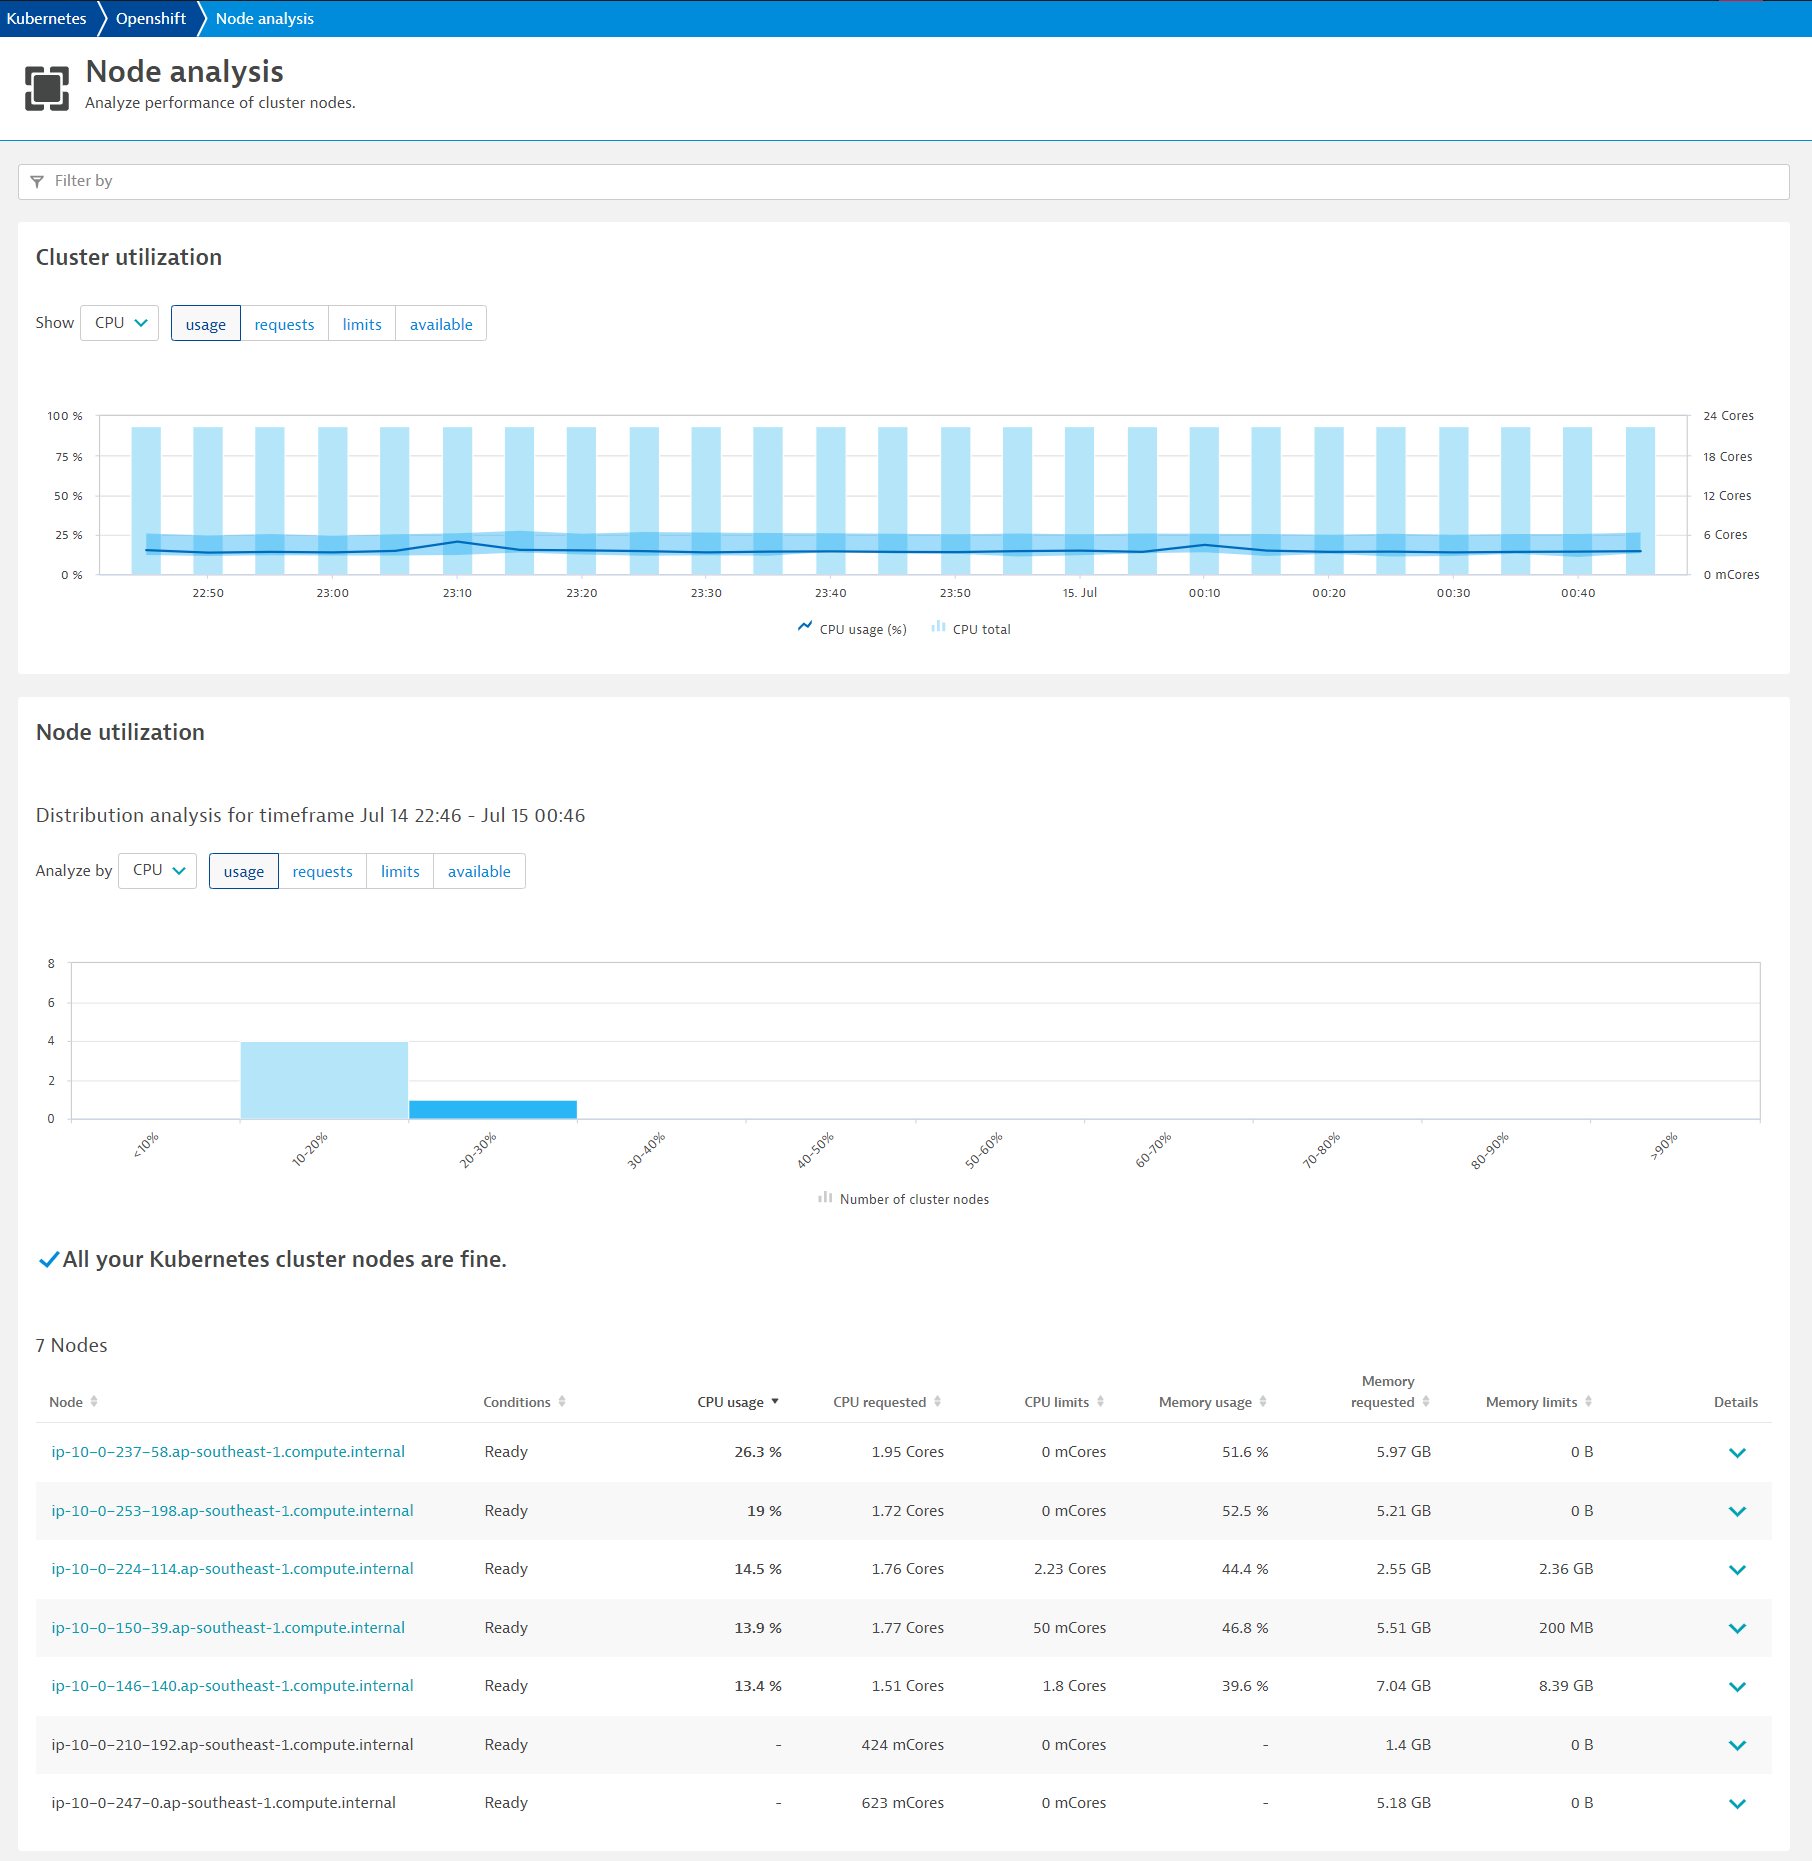
Task: Select requests in Cluster utilization
Action: click(x=284, y=324)
